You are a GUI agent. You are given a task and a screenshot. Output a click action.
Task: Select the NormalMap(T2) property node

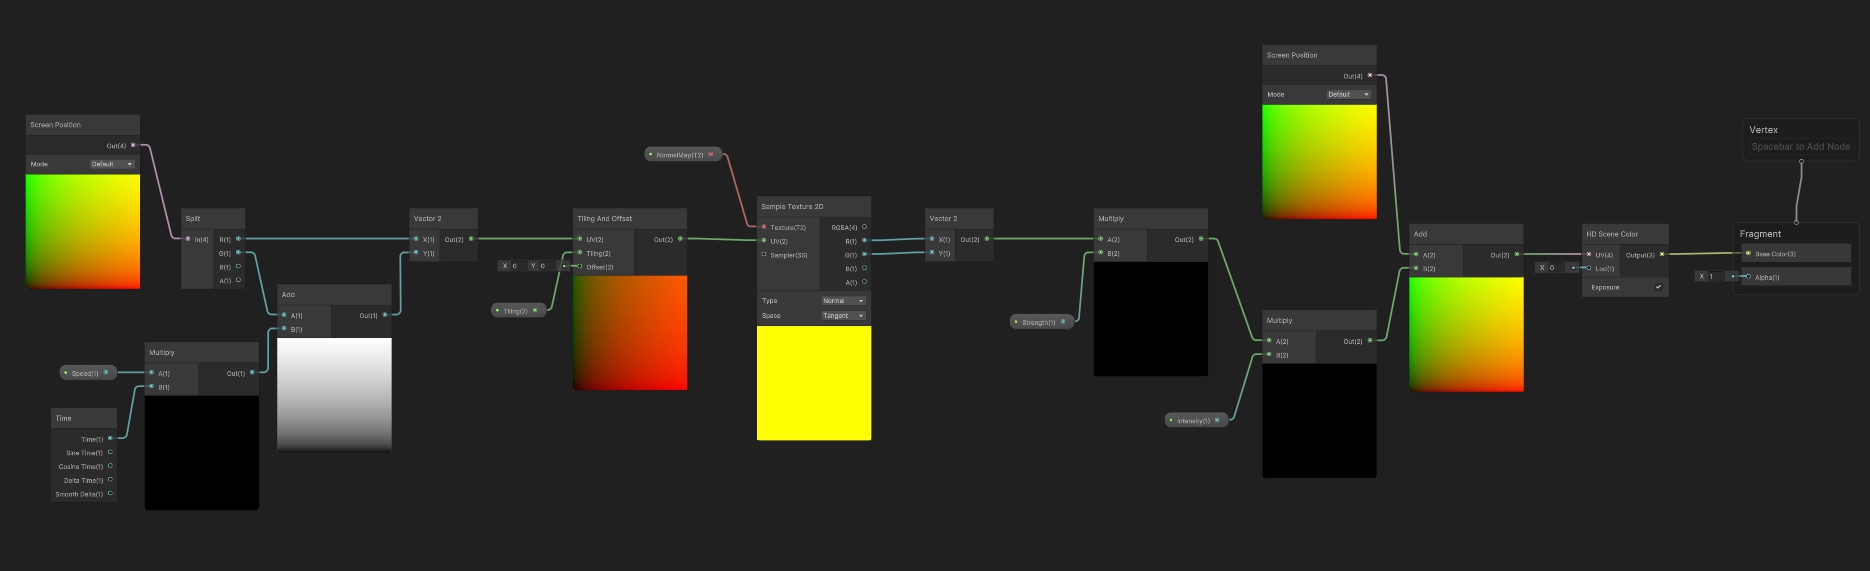coord(681,155)
